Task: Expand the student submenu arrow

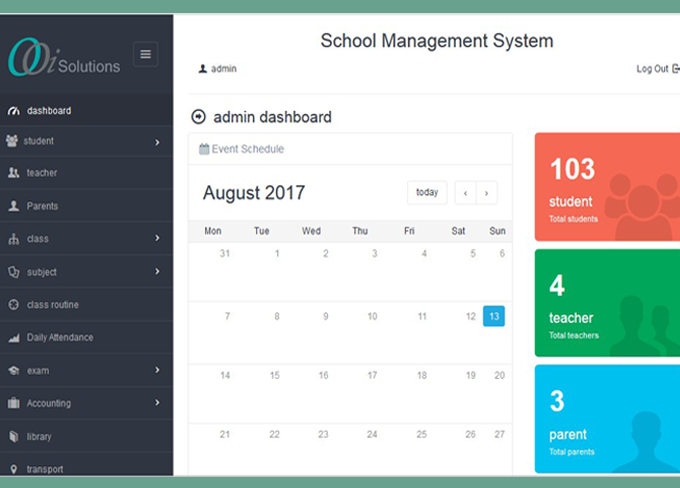Action: tap(157, 142)
